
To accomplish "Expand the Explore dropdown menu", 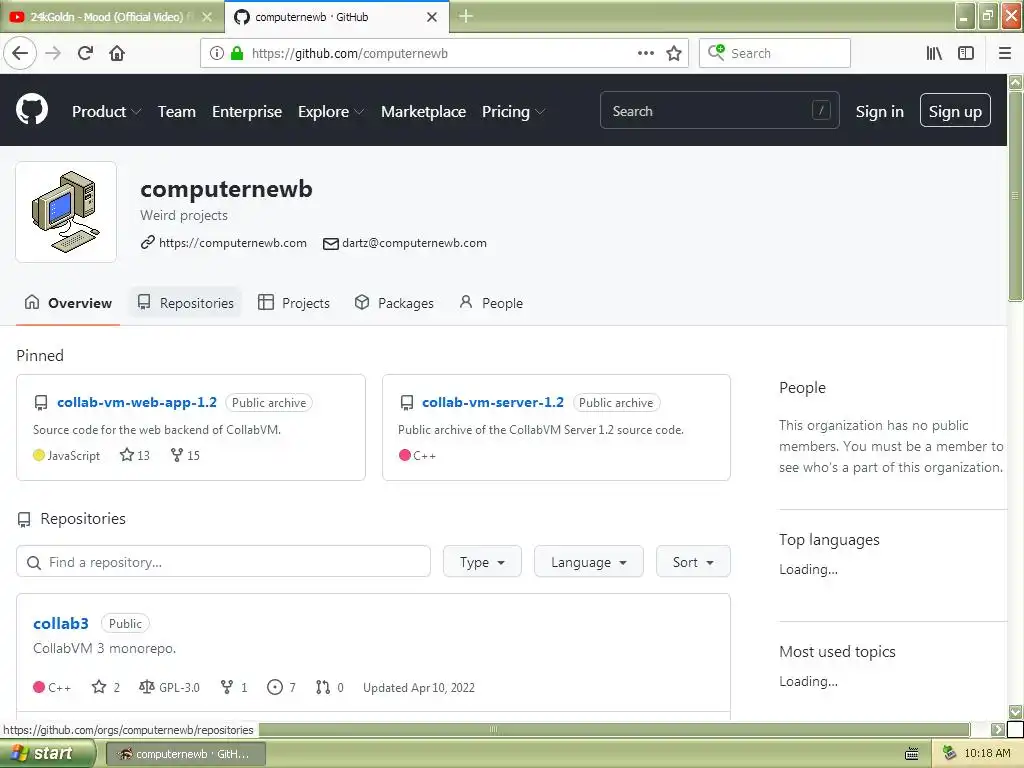I will [331, 112].
